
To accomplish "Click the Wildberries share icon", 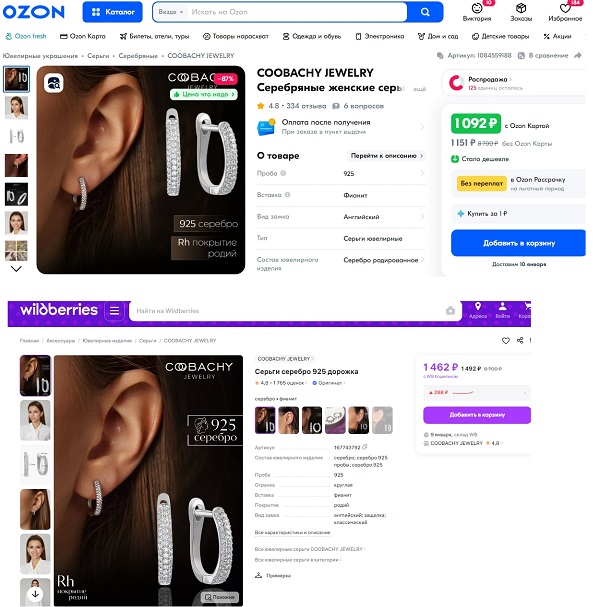I will click(x=520, y=340).
